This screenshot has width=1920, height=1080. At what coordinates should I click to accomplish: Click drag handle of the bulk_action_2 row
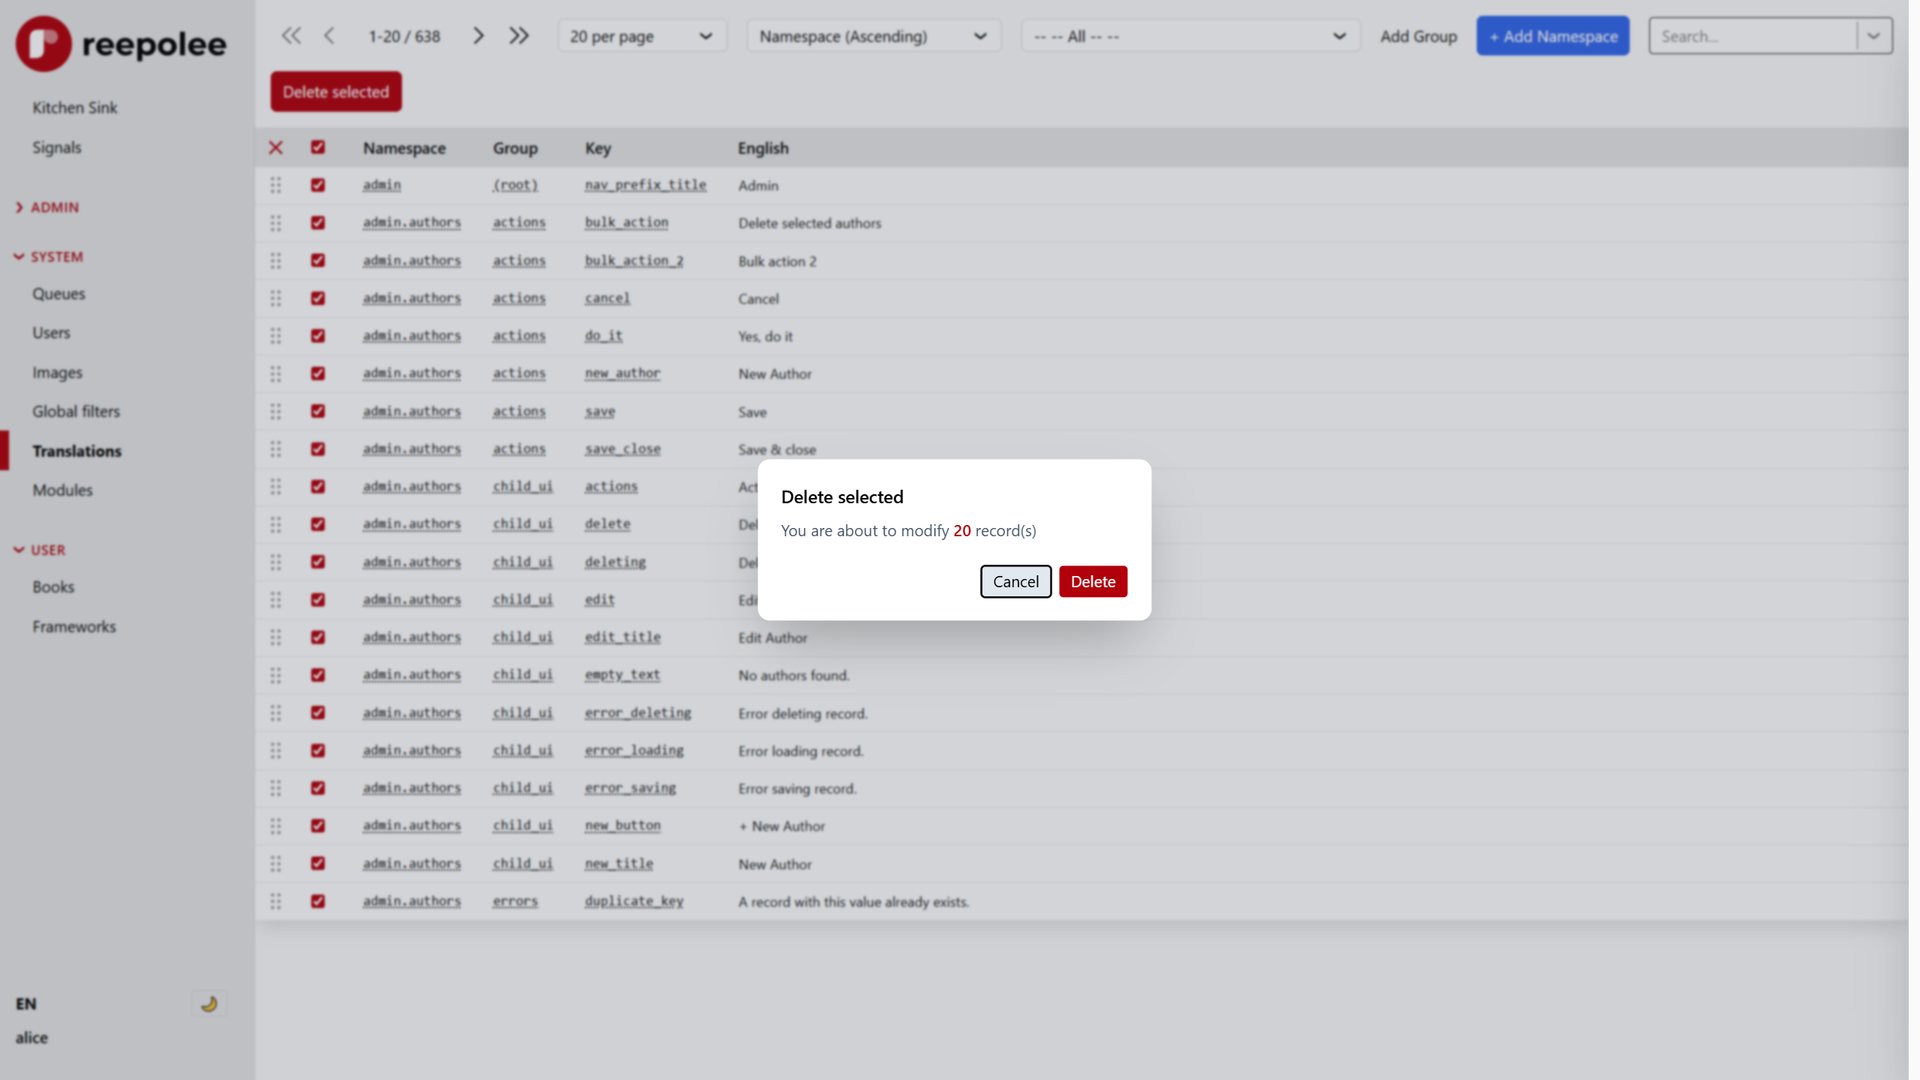(276, 261)
